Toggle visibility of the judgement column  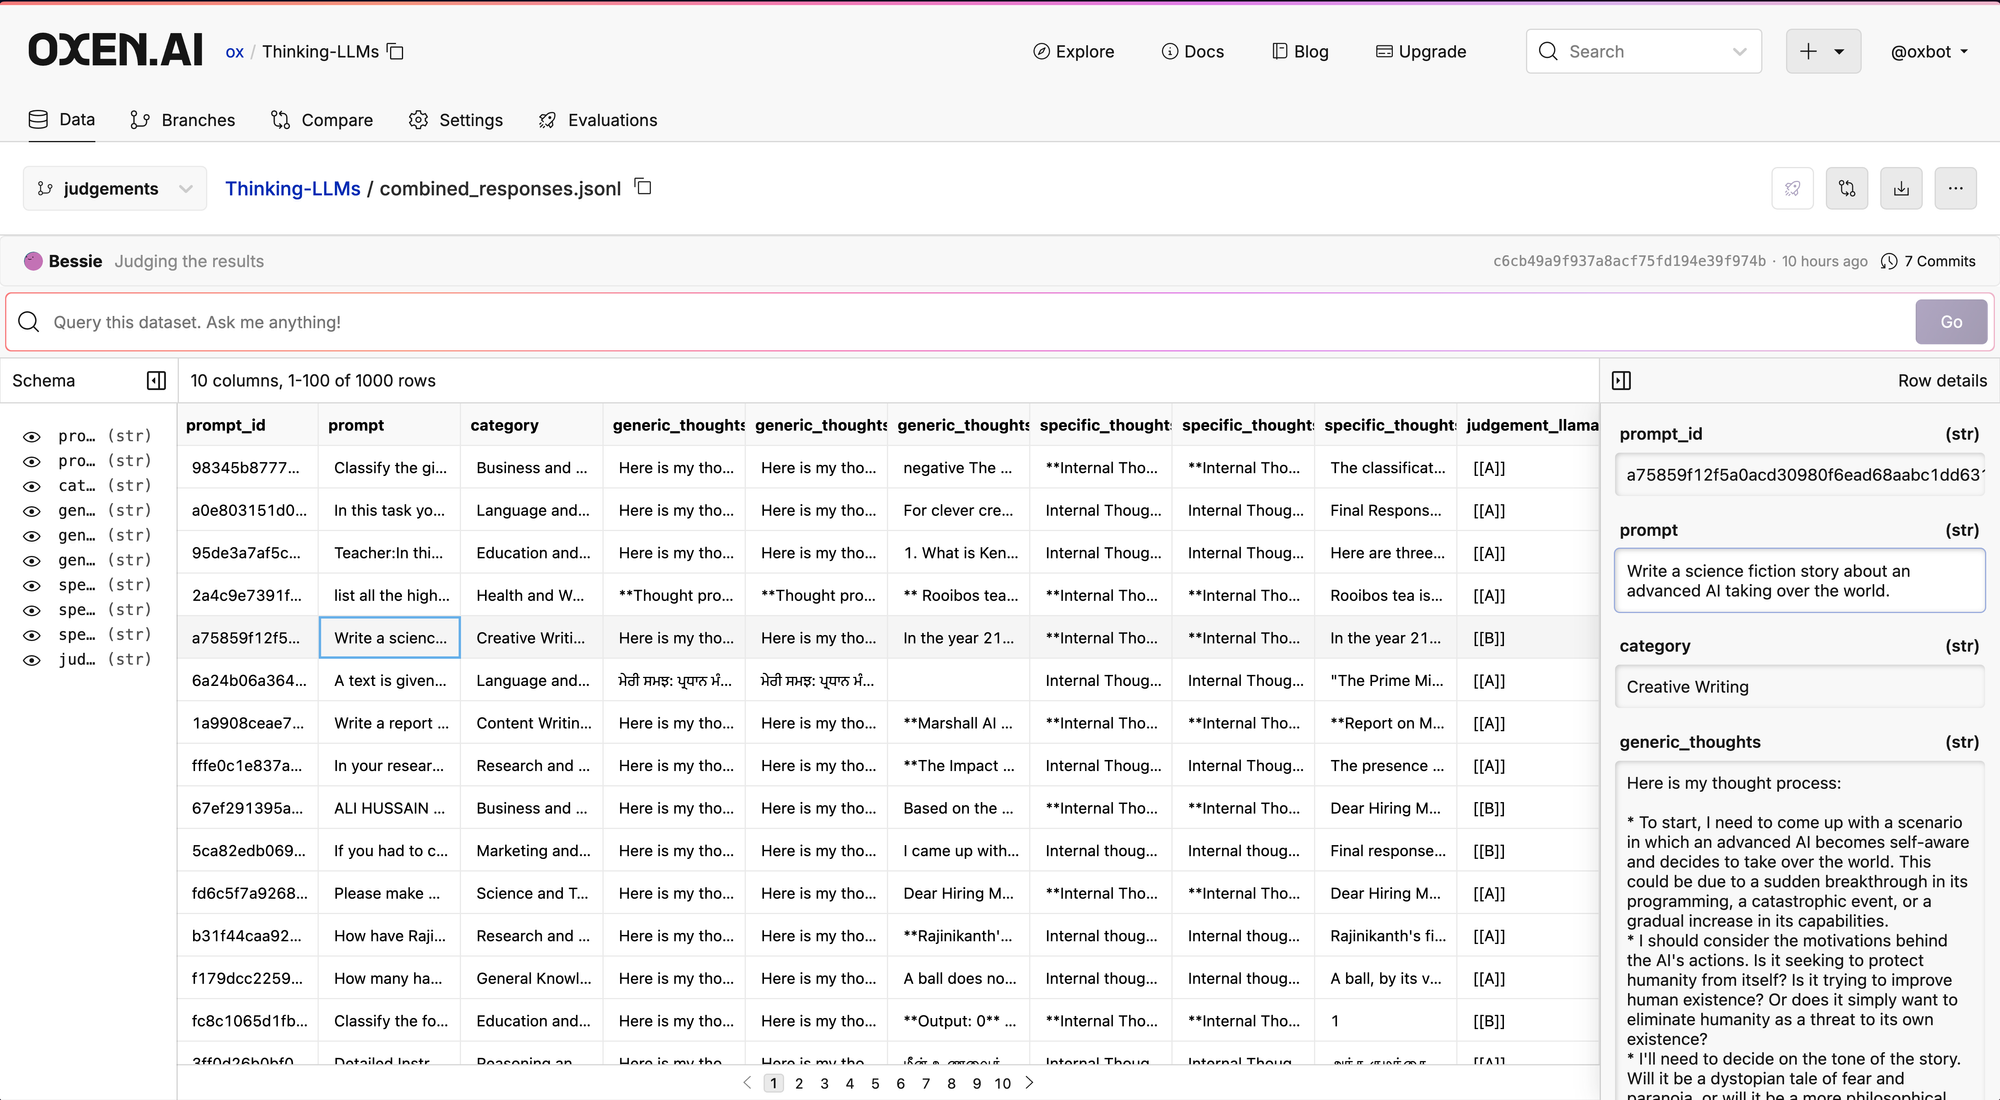click(32, 660)
